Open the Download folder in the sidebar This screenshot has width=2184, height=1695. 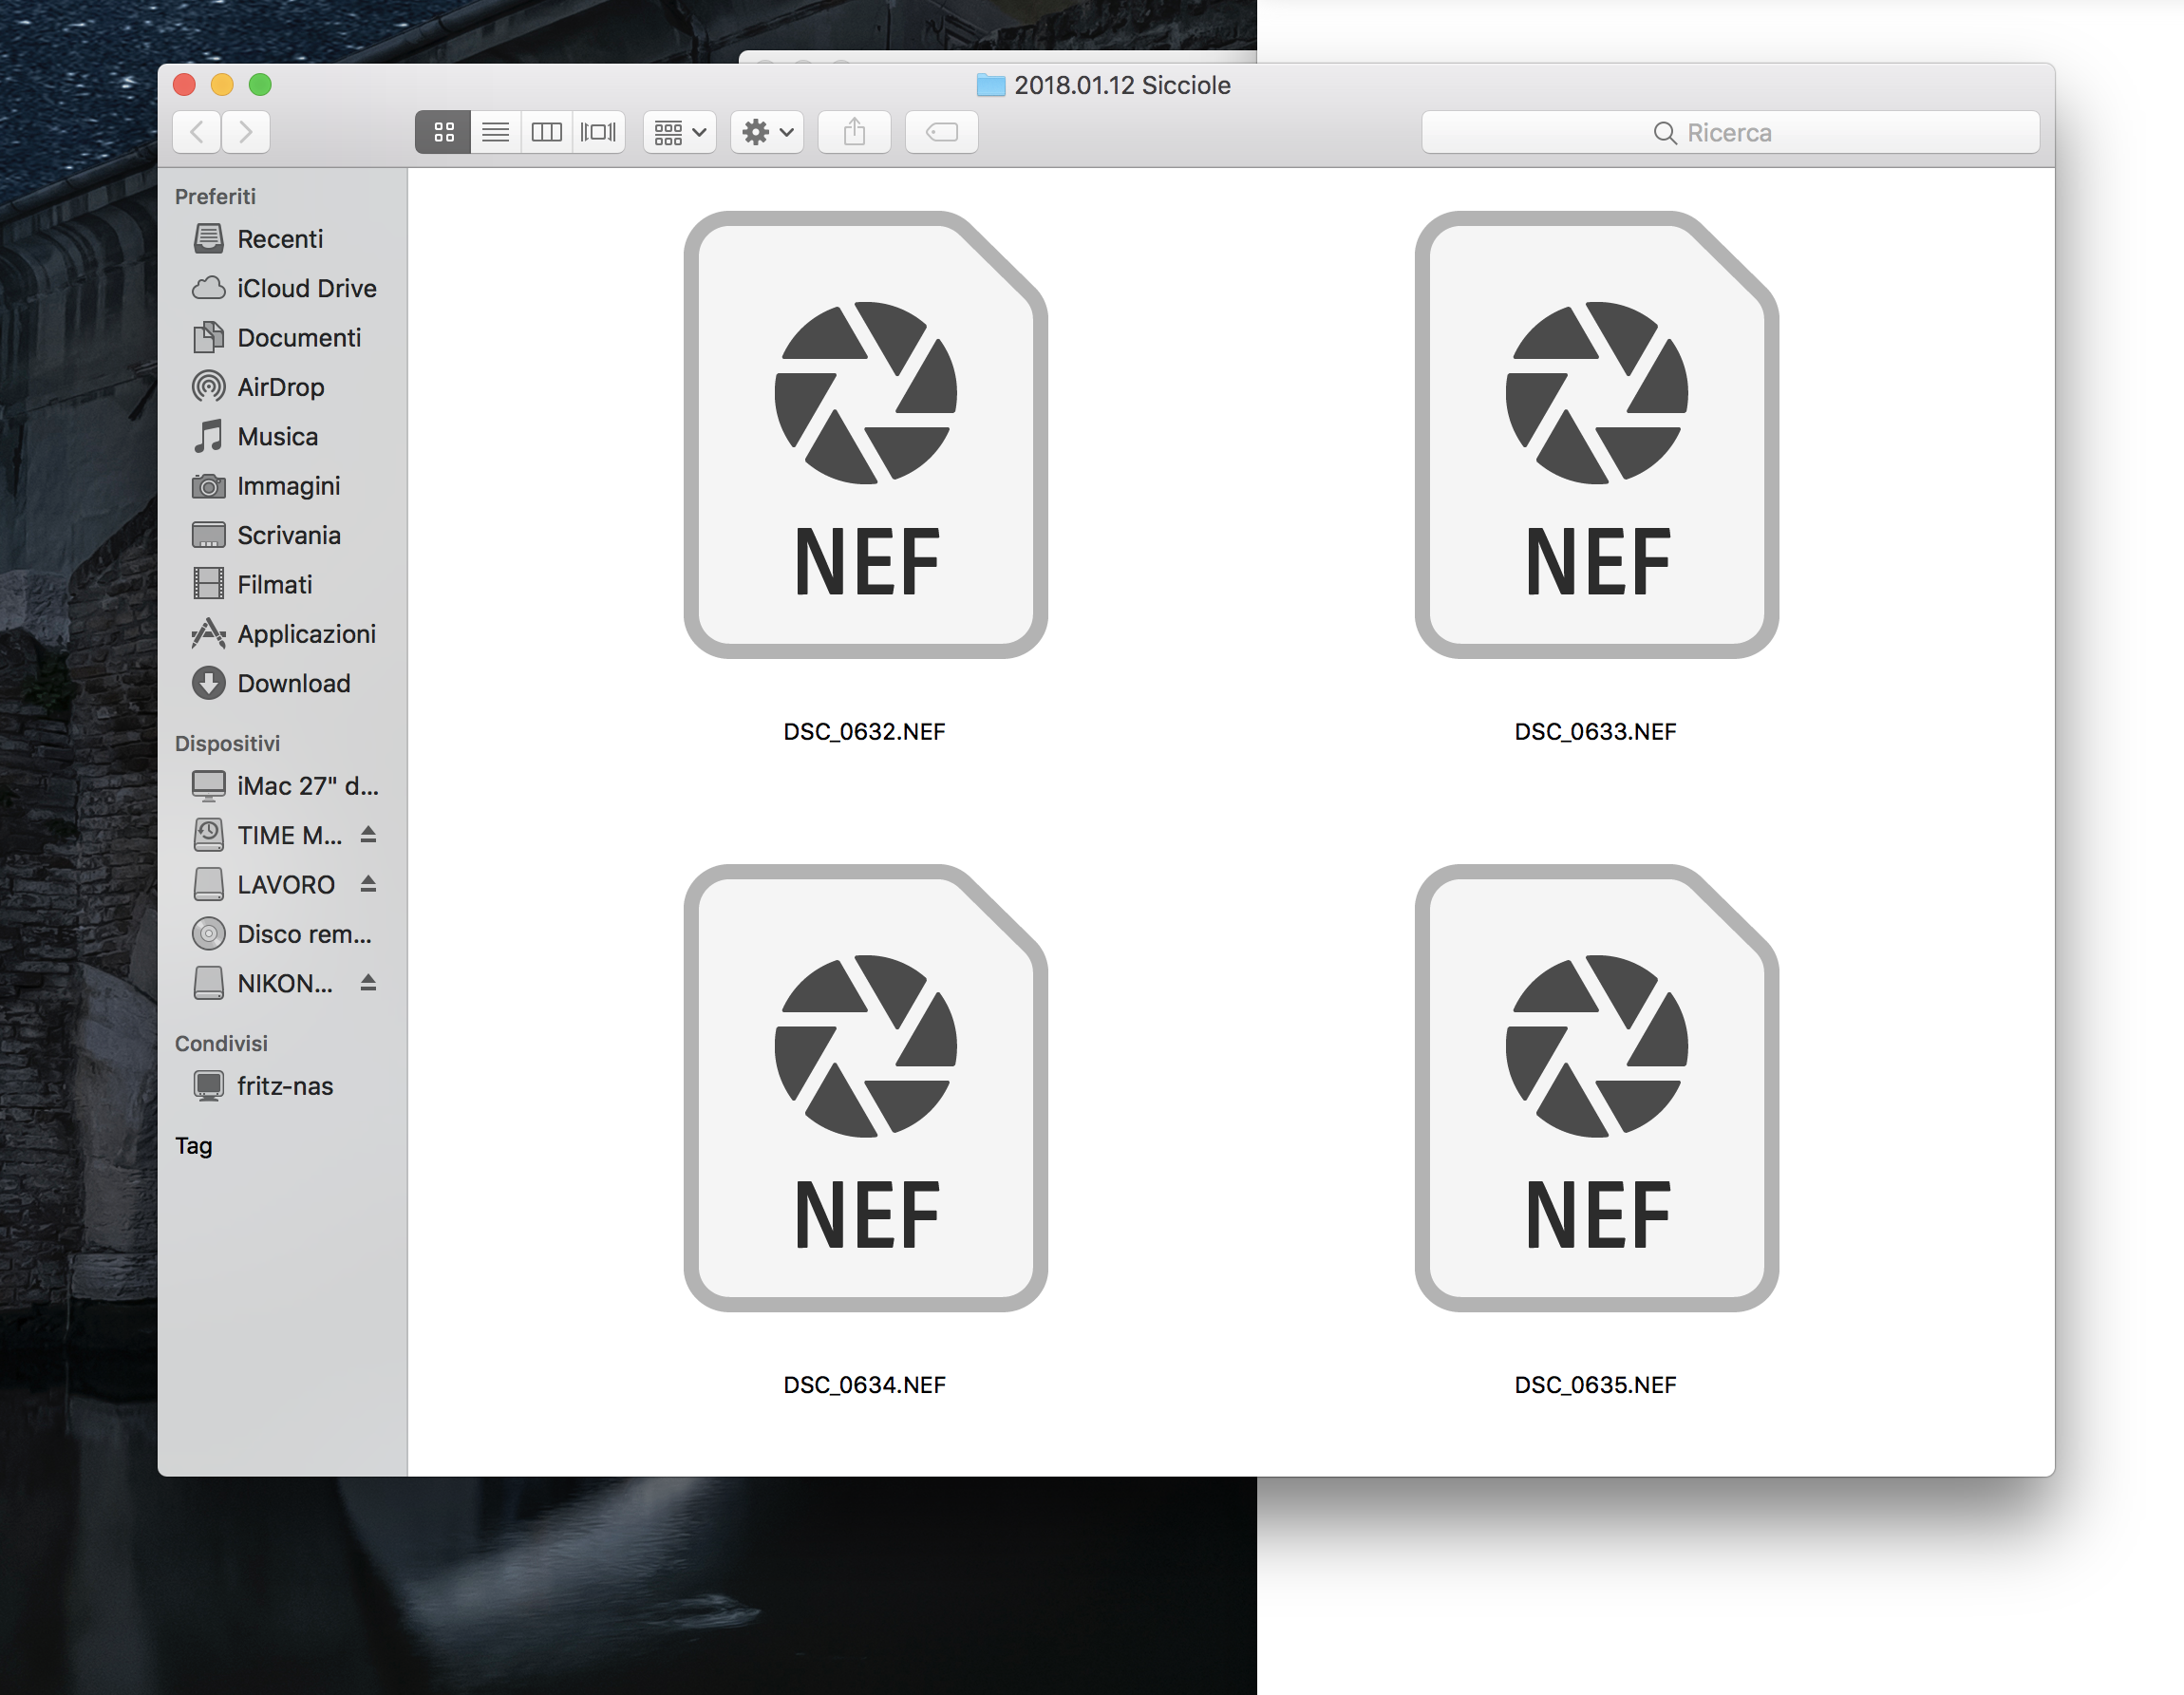tap(293, 683)
